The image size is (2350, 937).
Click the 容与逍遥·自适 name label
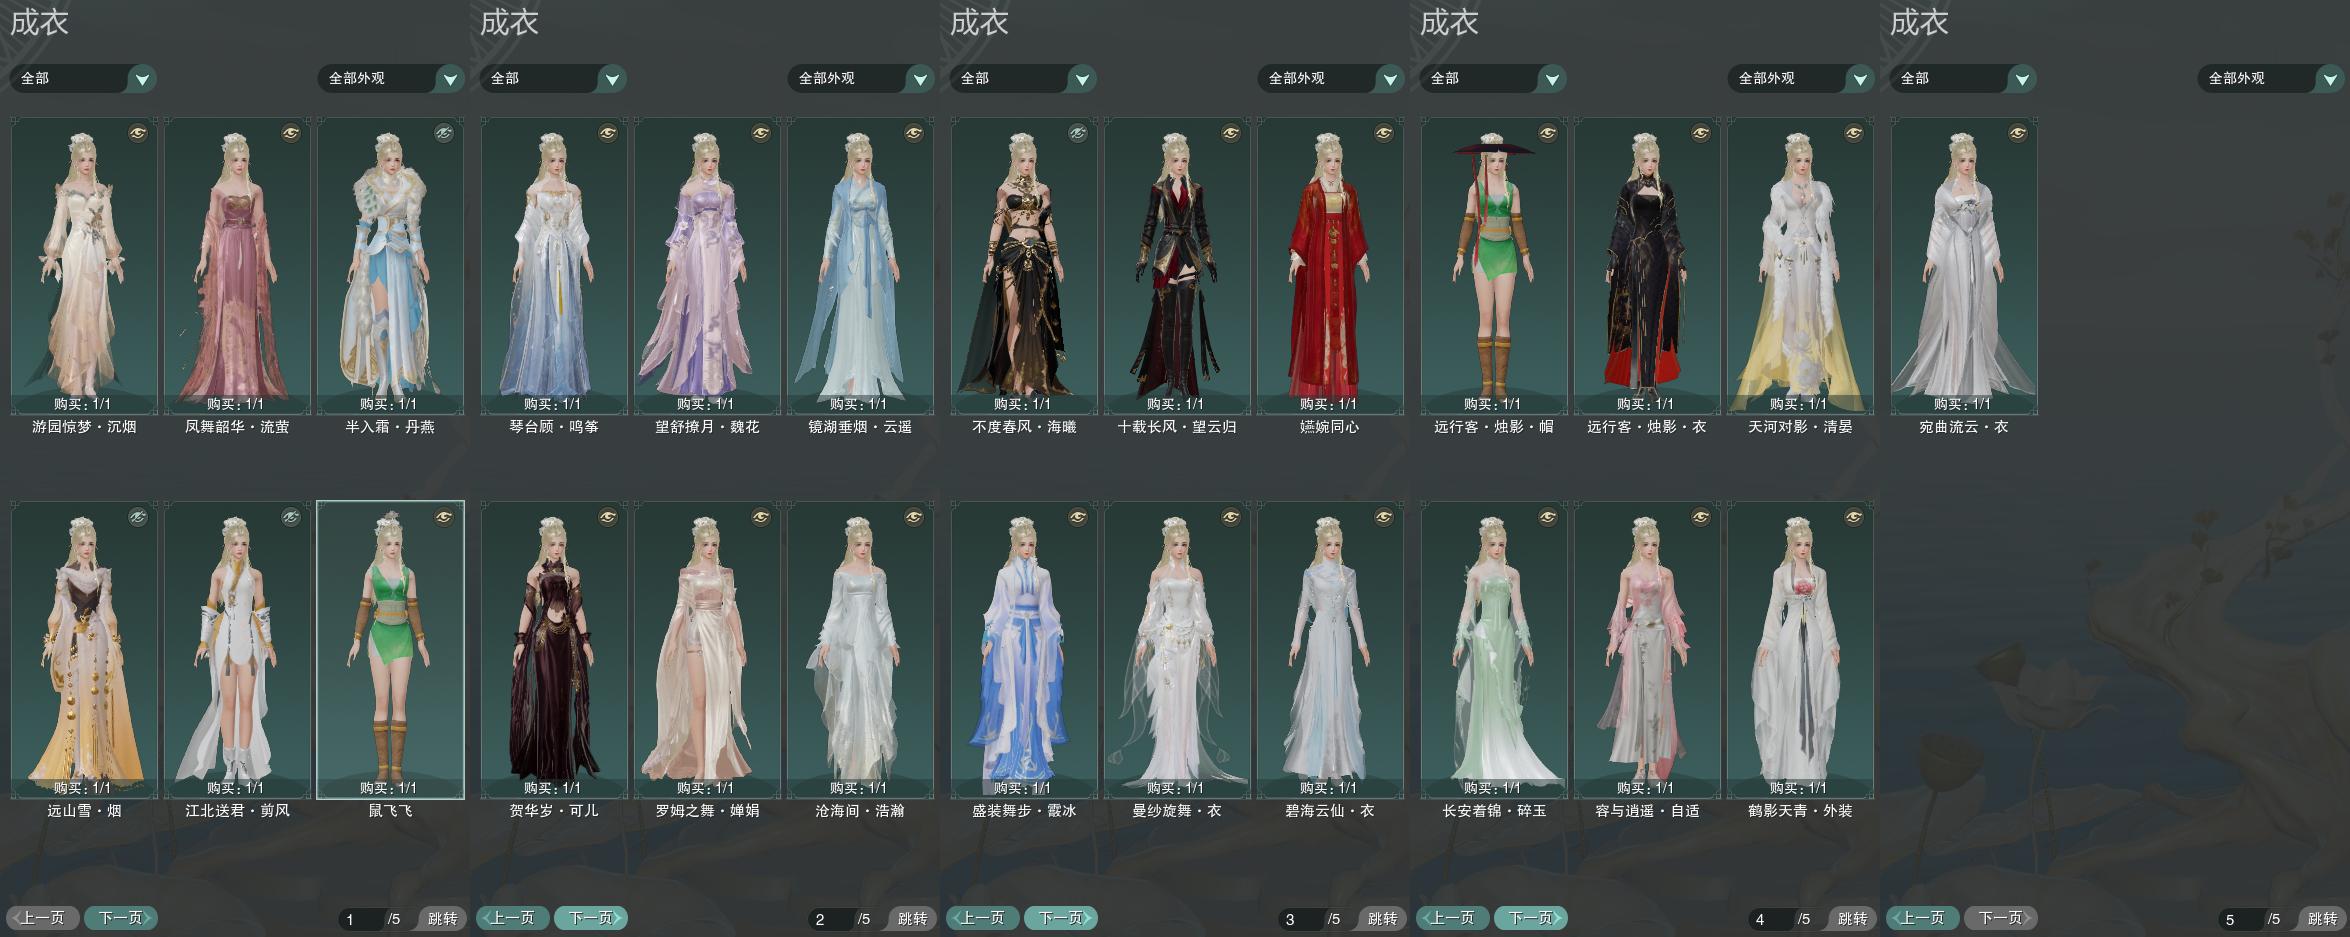[x=1647, y=811]
